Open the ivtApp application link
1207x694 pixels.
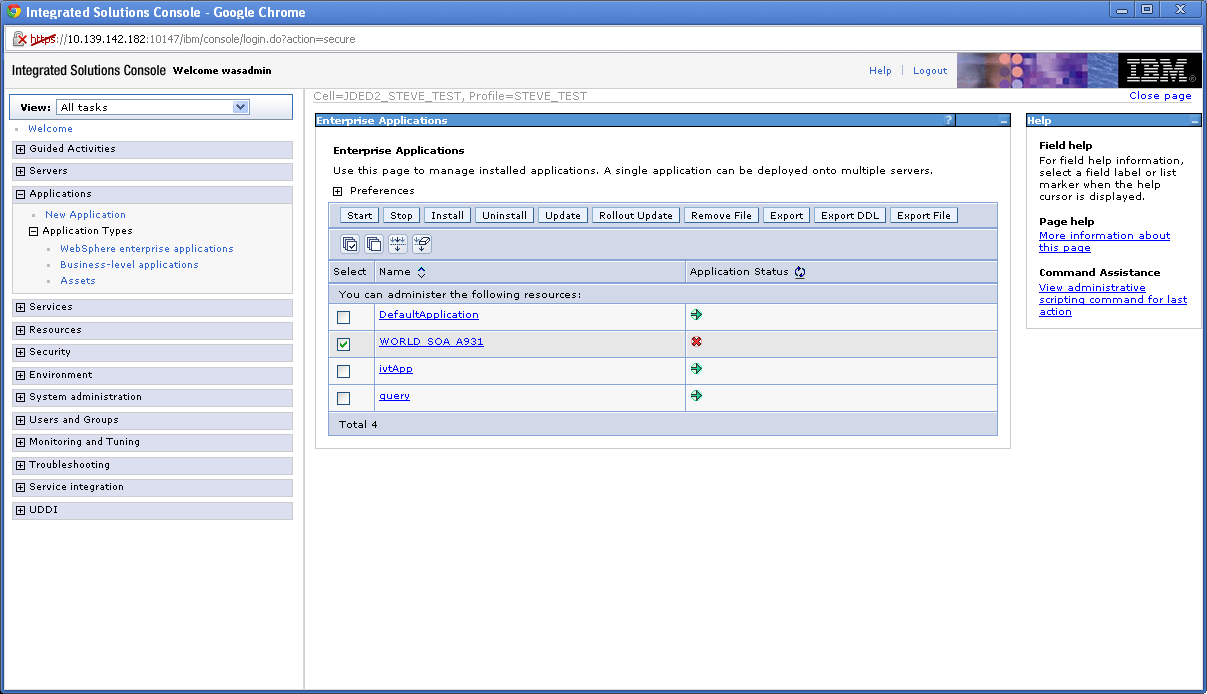coord(396,369)
